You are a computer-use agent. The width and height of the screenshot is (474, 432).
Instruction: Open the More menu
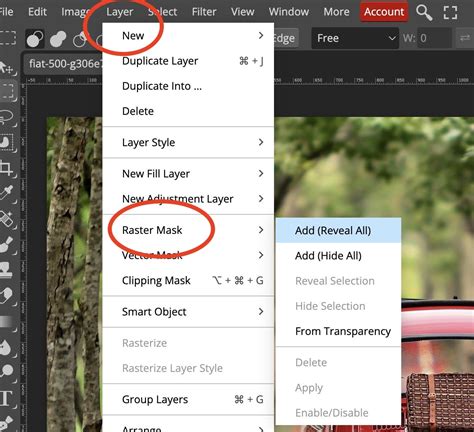tap(336, 12)
